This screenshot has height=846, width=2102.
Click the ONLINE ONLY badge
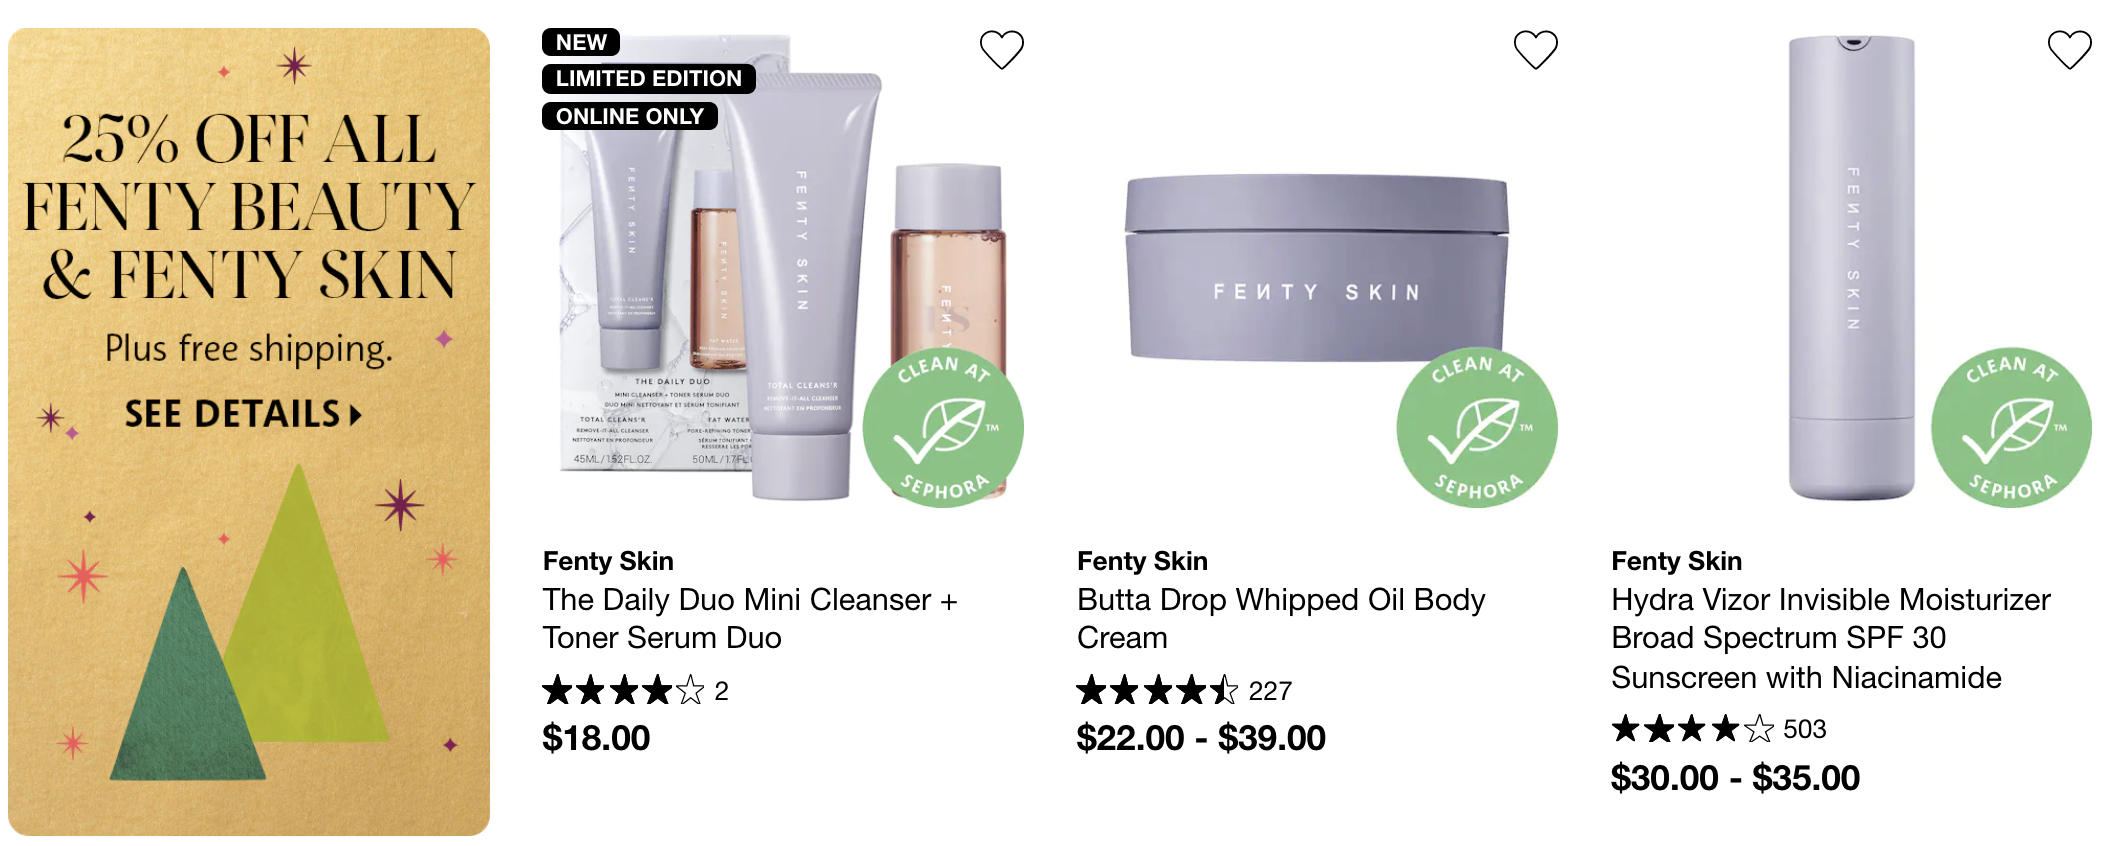[630, 116]
